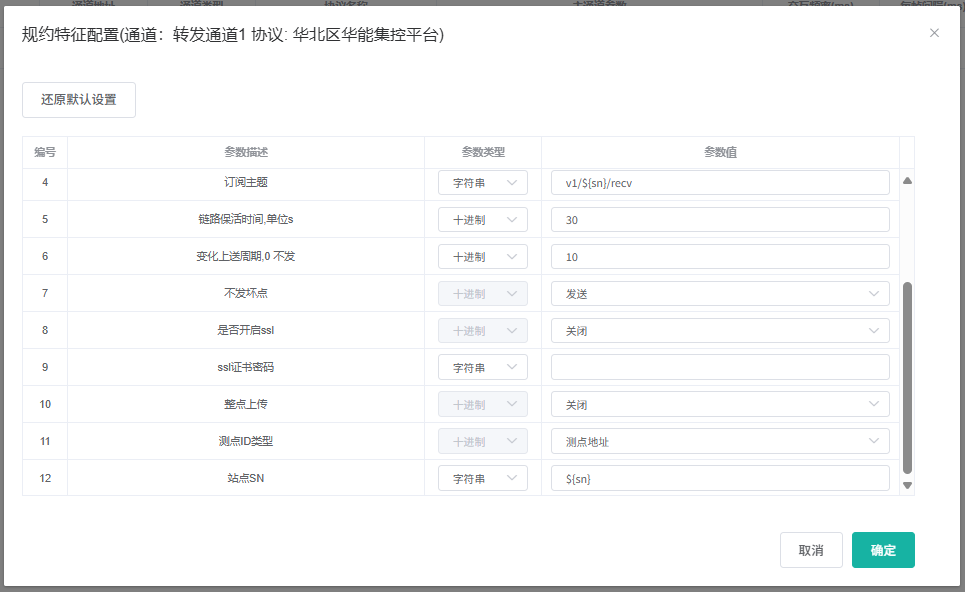This screenshot has height=592, width=965.
Task: Close the 规约特征配置 dialog with X icon
Action: (934, 33)
